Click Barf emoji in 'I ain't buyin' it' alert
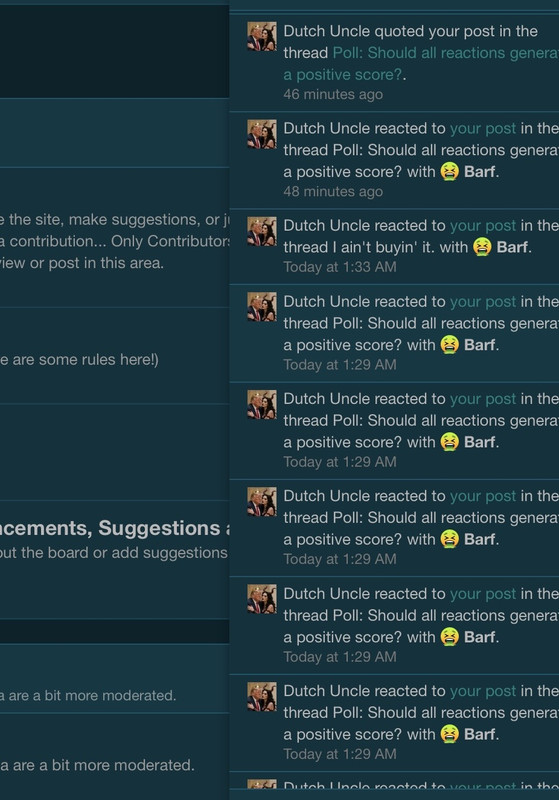559x800 pixels. pos(482,247)
